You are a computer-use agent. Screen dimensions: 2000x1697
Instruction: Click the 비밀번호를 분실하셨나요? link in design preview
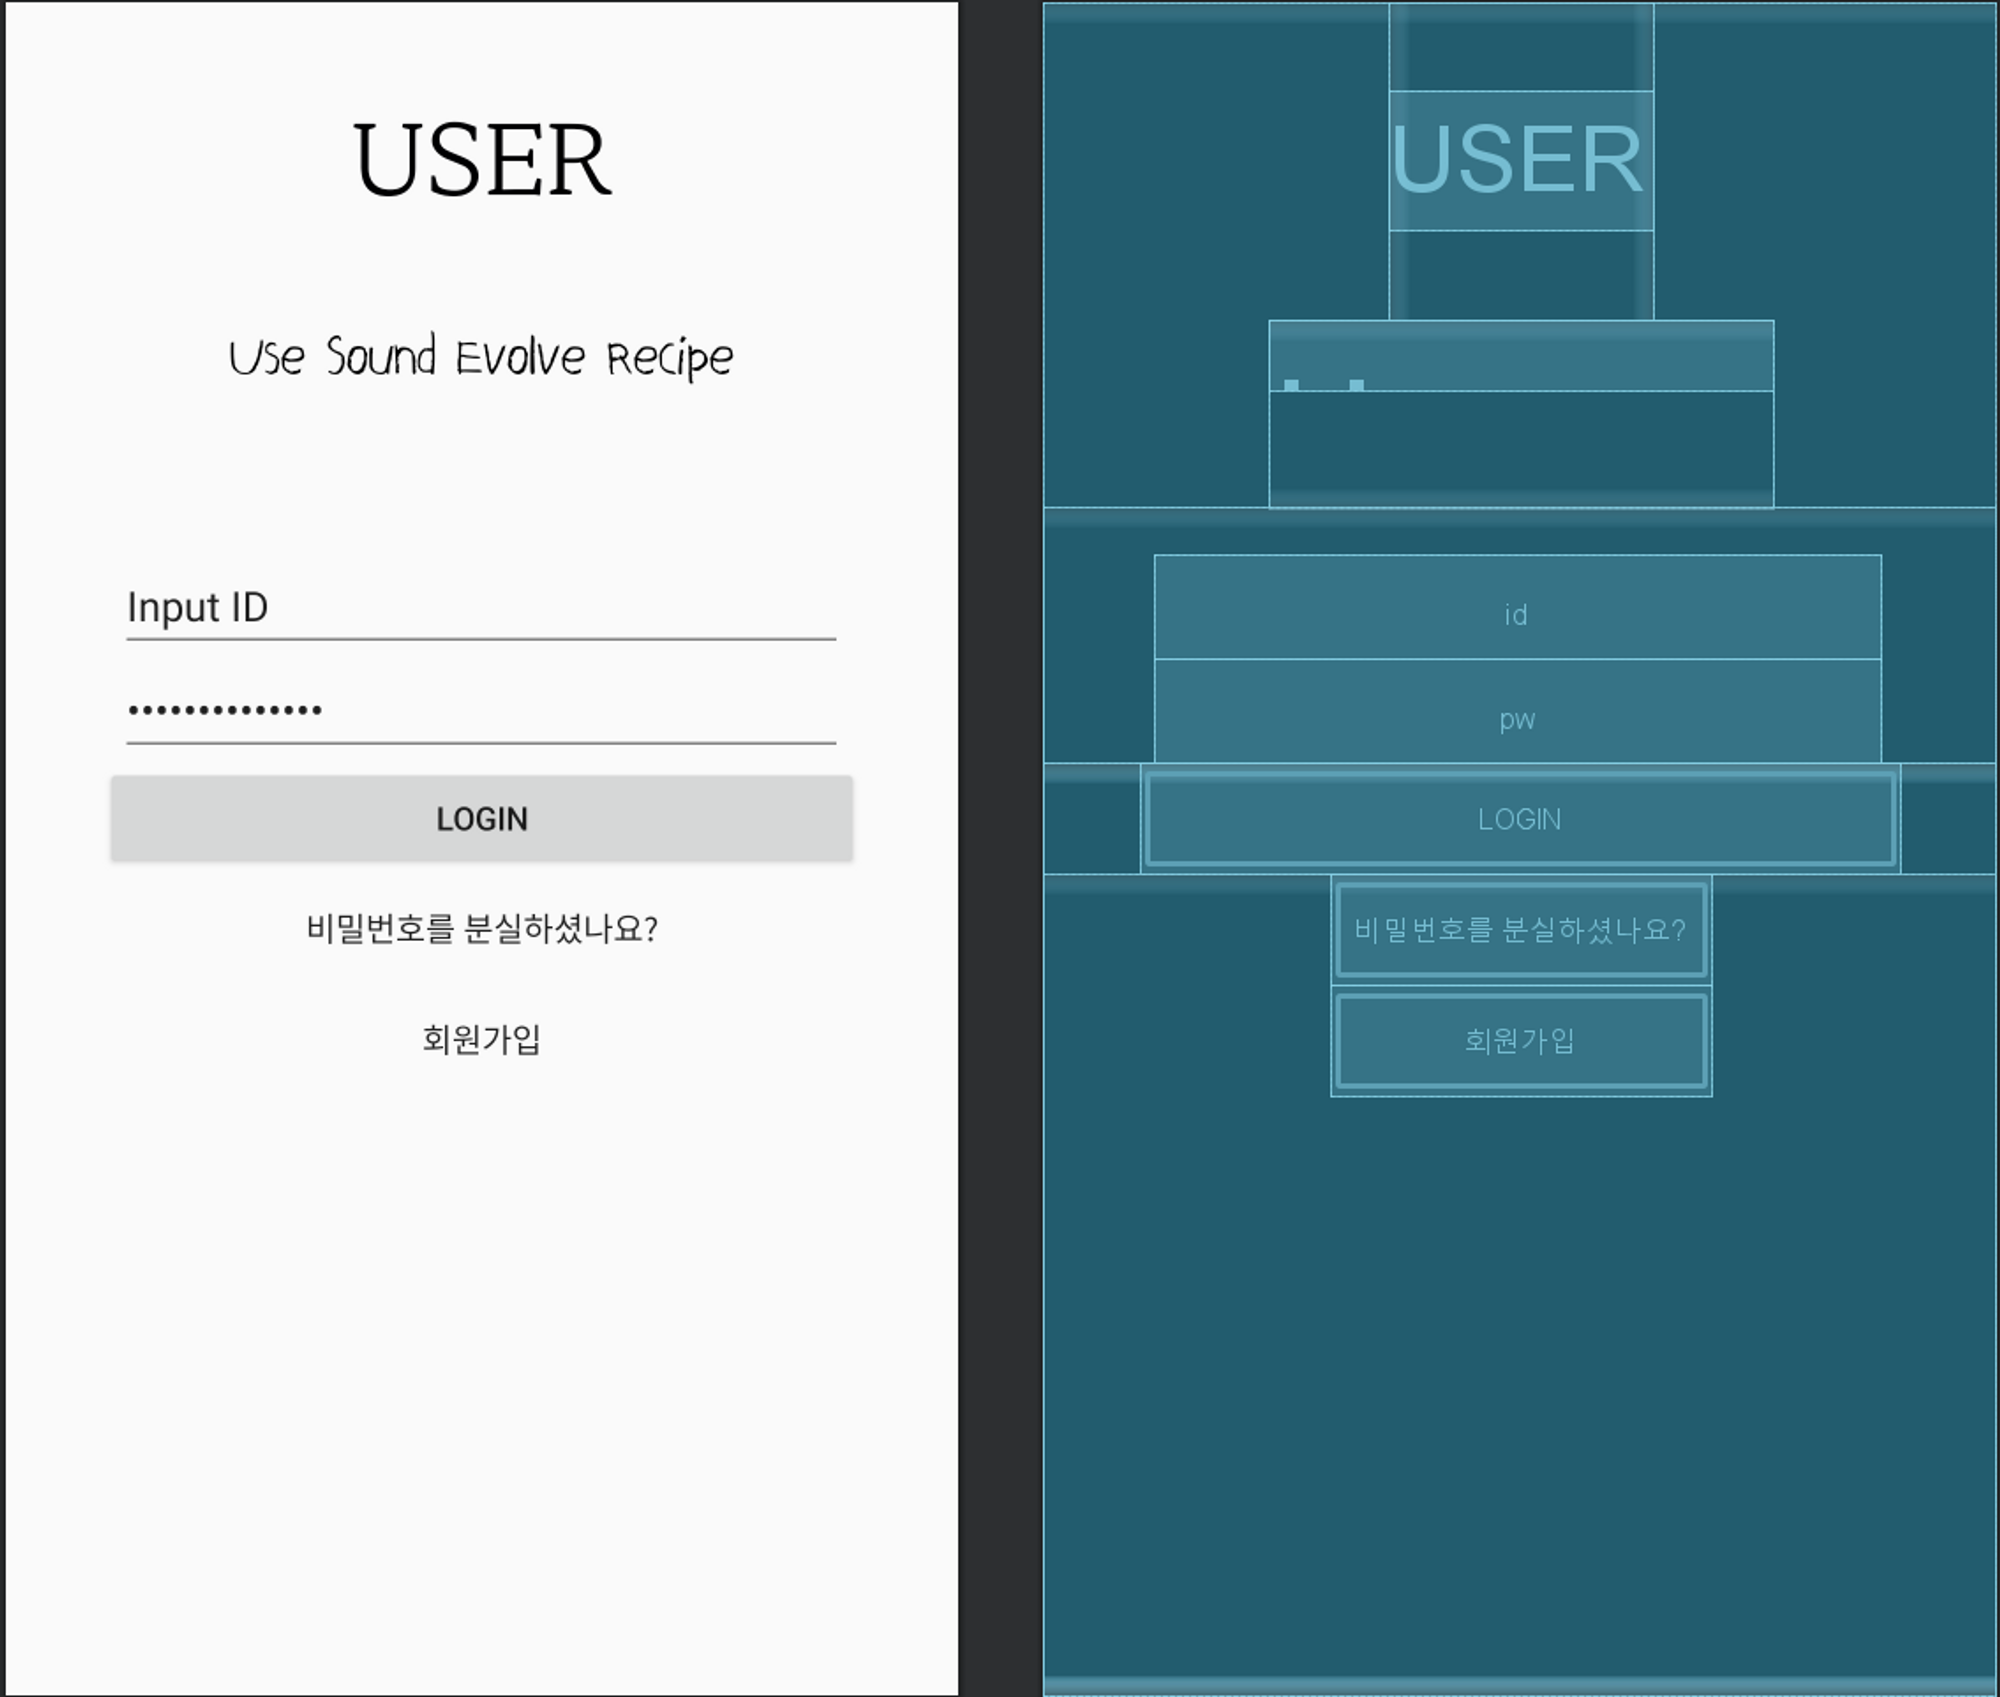481,929
